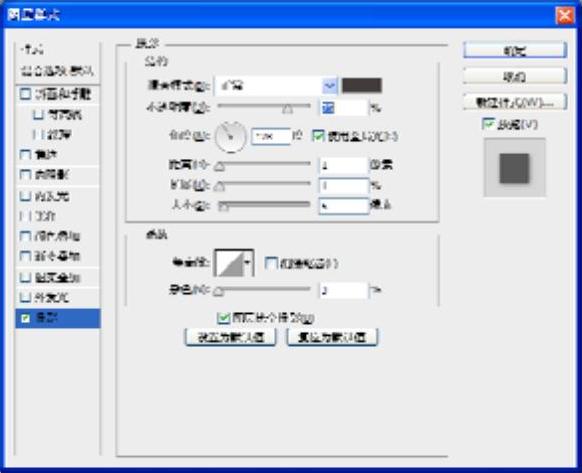Click the drop shadow preview thumbnail
The width and height of the screenshot is (582, 473).
[x=514, y=168]
